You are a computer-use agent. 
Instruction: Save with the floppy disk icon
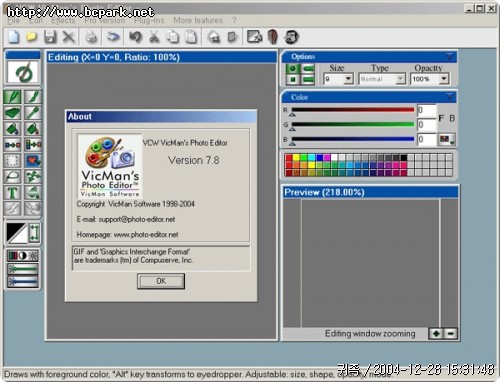tap(50, 36)
